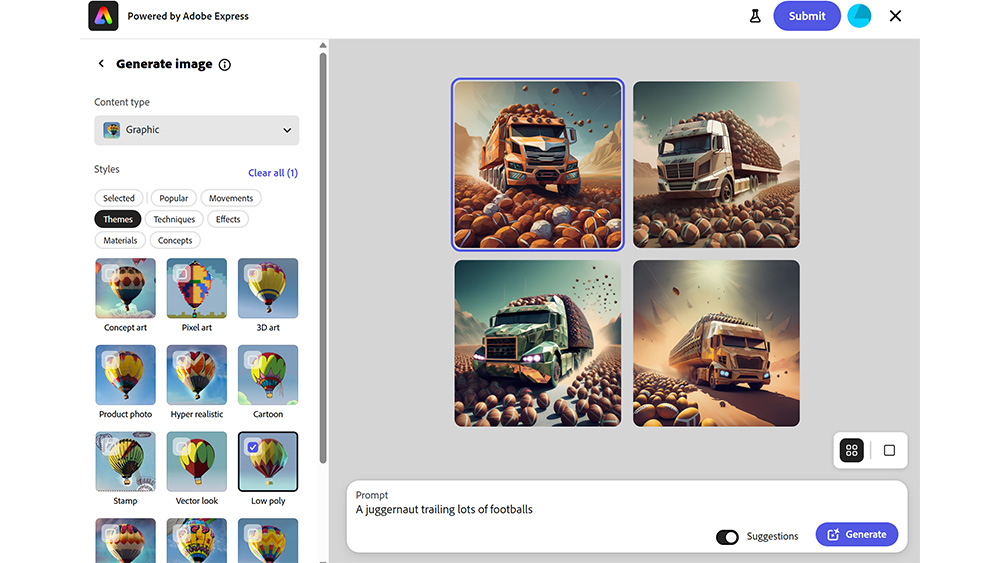
Task: Click the Submit button
Action: pyautogui.click(x=807, y=16)
